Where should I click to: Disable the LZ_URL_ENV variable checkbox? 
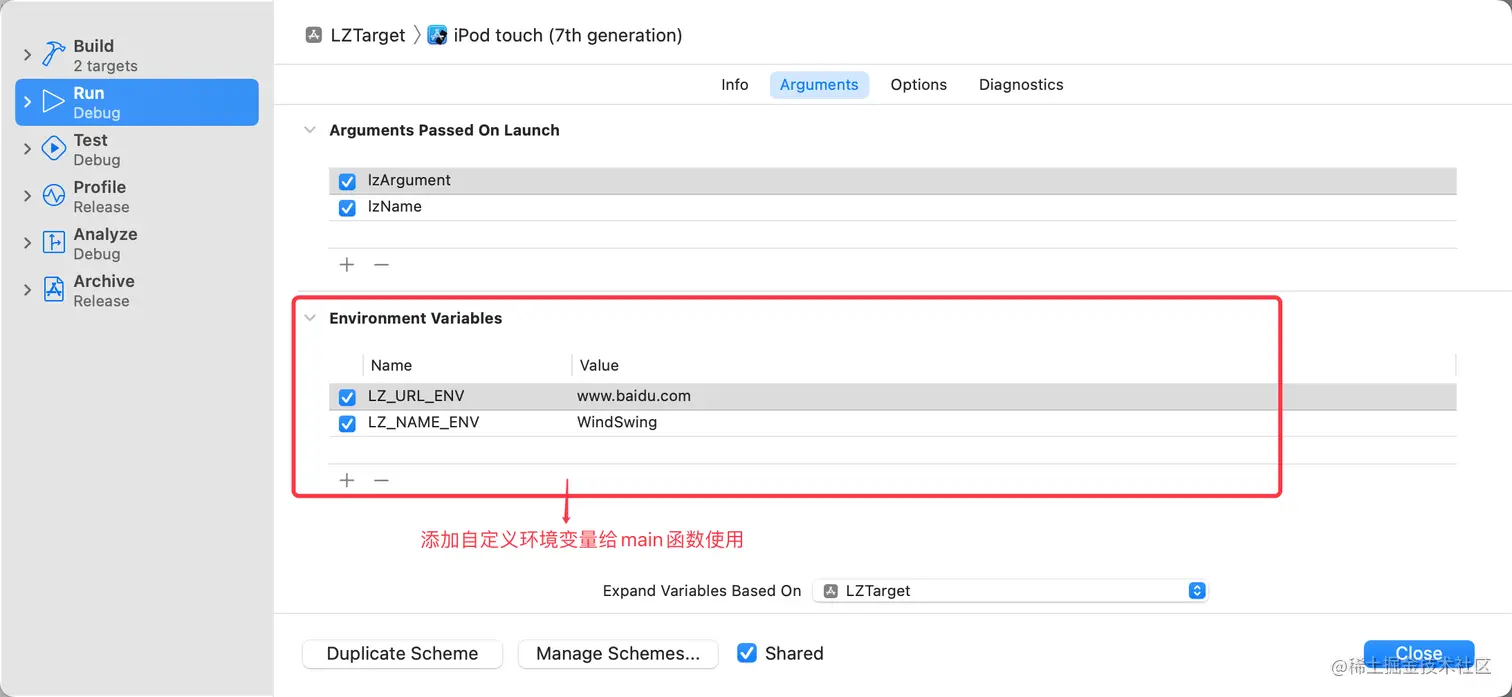point(347,398)
